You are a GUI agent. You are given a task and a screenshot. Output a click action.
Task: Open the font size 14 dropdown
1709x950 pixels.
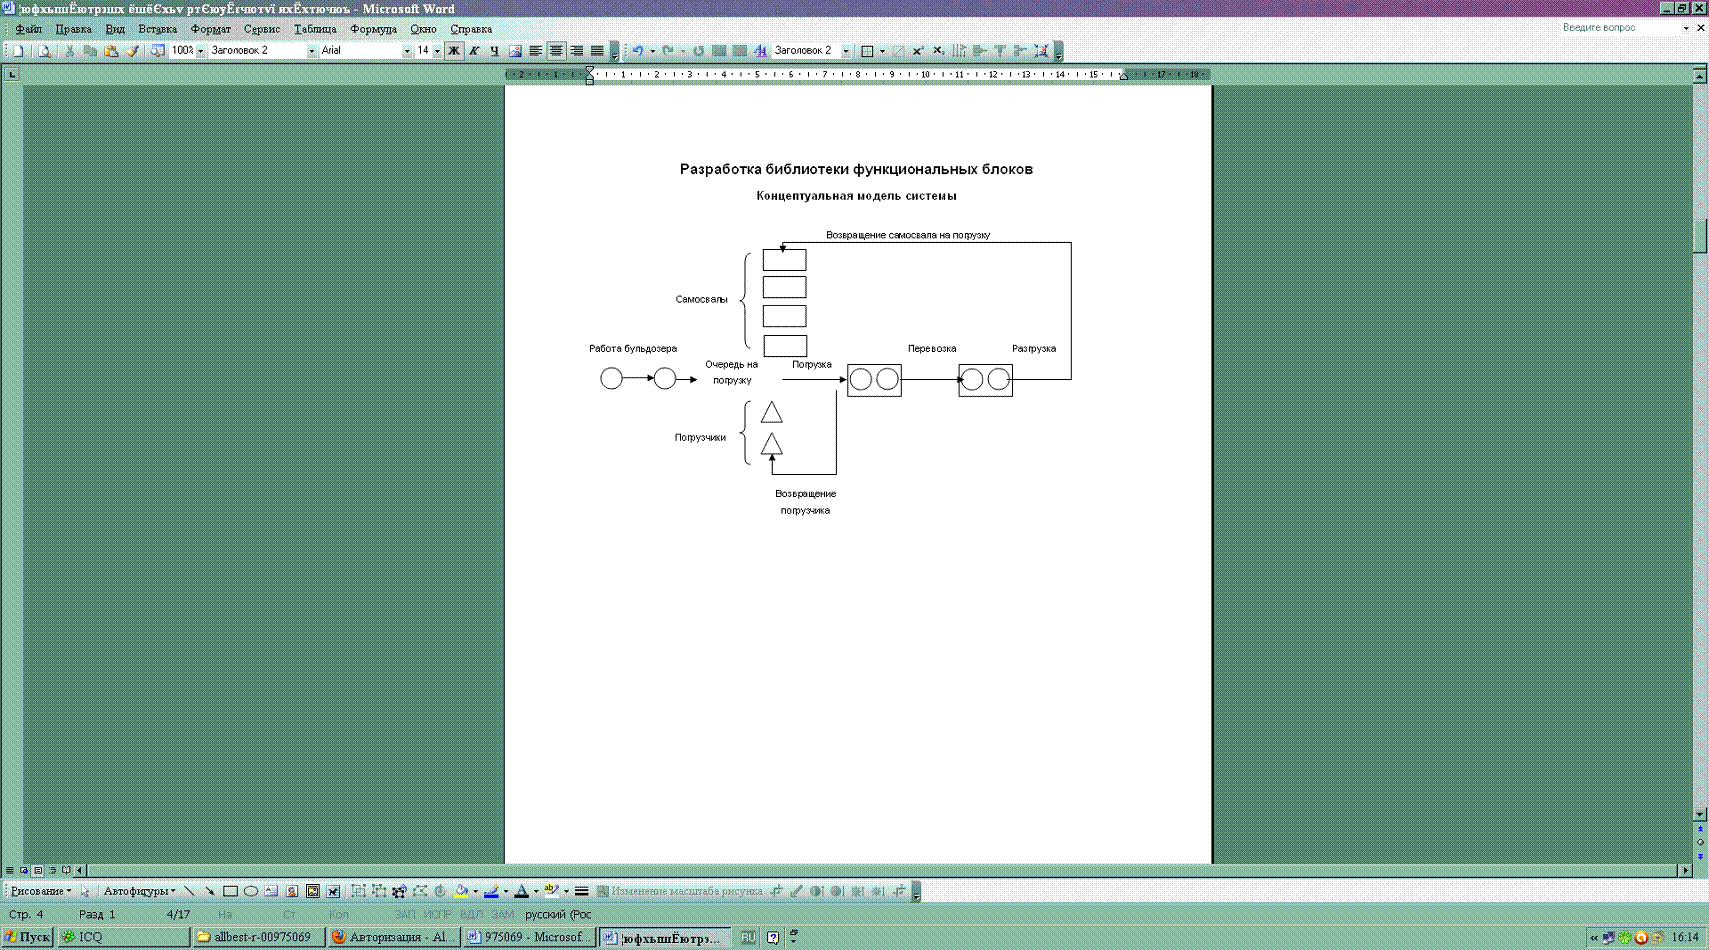click(437, 51)
